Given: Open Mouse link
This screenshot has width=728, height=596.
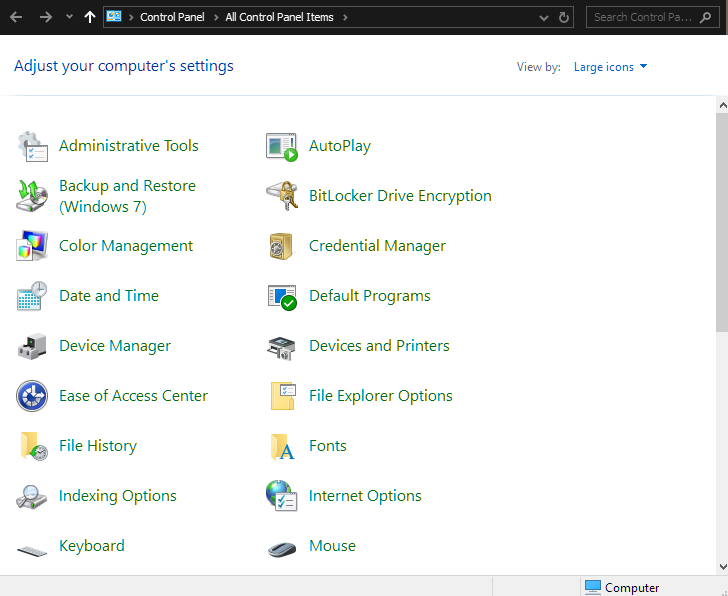Looking at the screenshot, I should [332, 546].
